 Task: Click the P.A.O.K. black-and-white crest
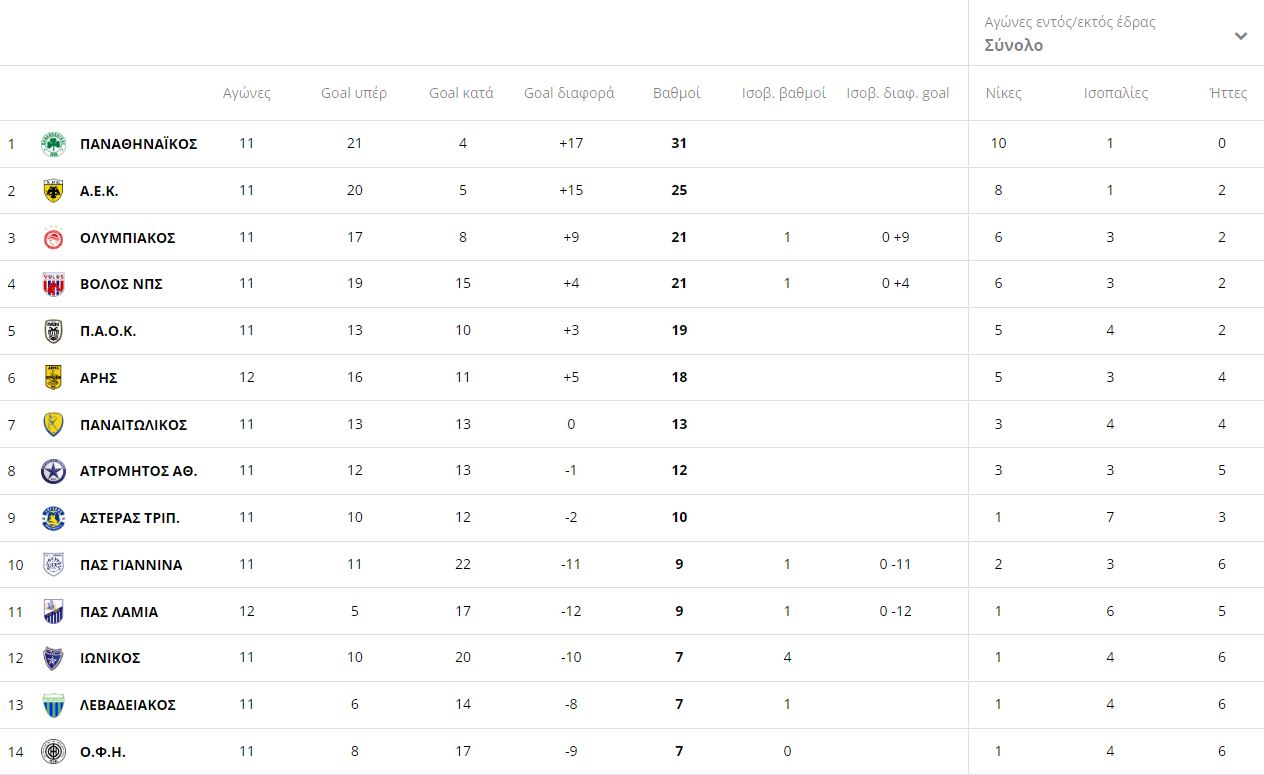[53, 331]
